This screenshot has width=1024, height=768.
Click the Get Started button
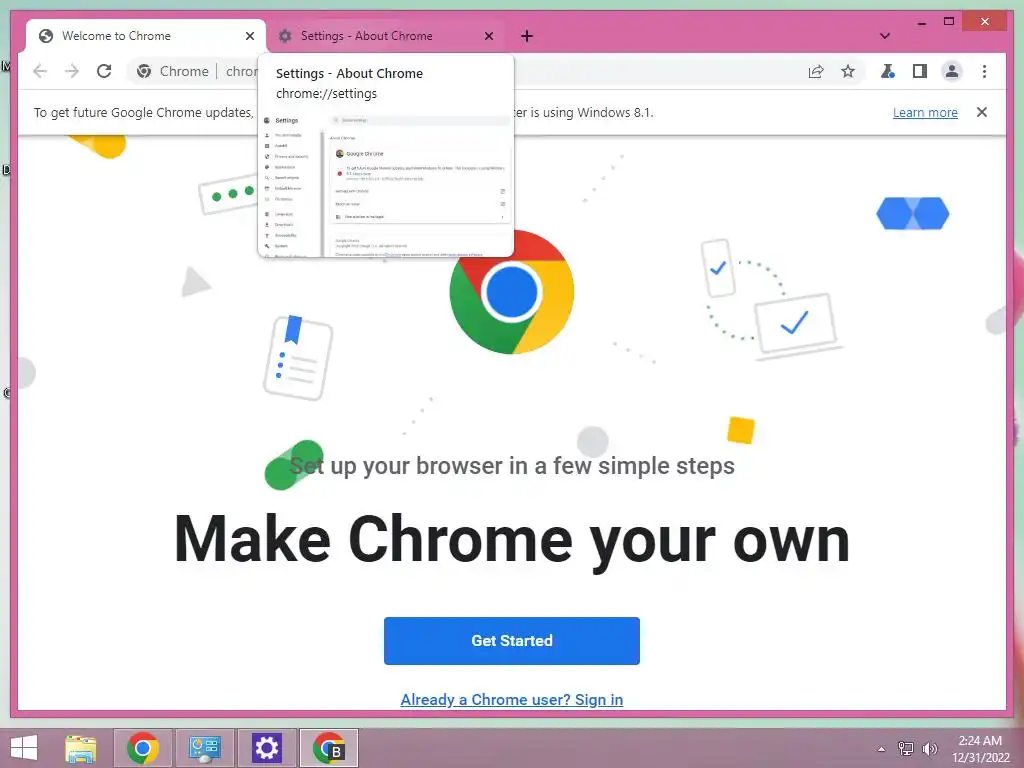pos(511,641)
